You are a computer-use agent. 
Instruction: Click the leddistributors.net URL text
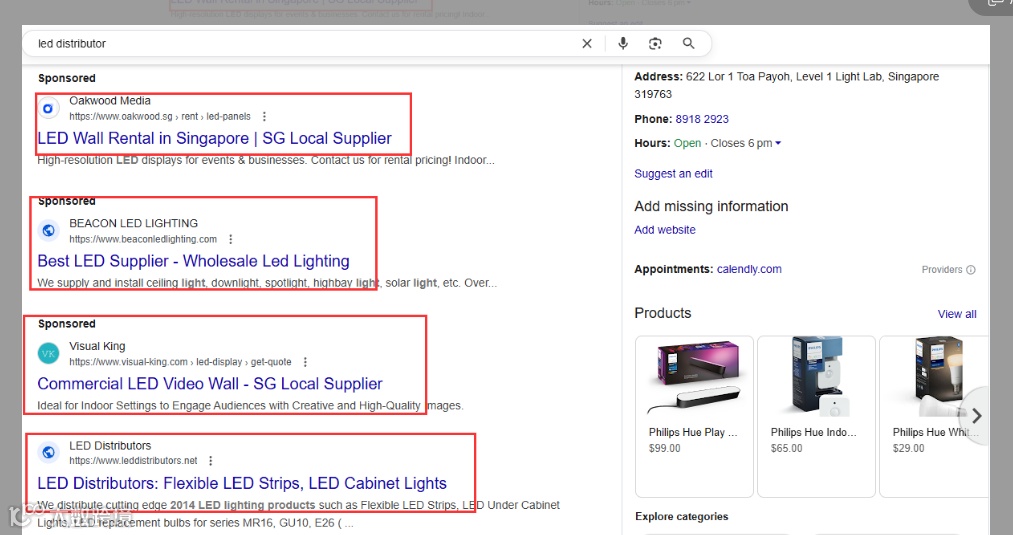[133, 461]
